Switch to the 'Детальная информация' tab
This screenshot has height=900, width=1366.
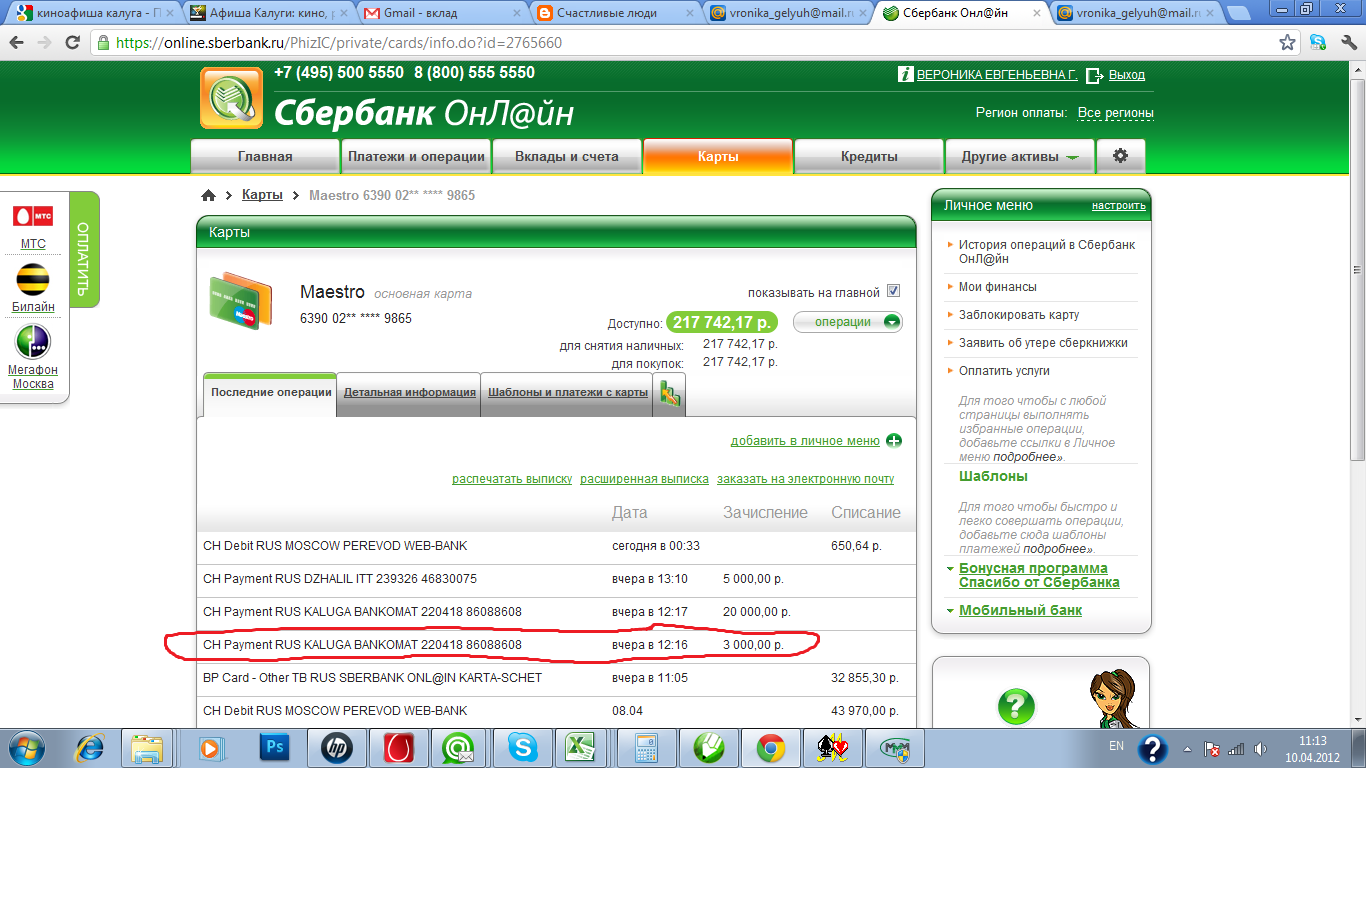click(410, 393)
